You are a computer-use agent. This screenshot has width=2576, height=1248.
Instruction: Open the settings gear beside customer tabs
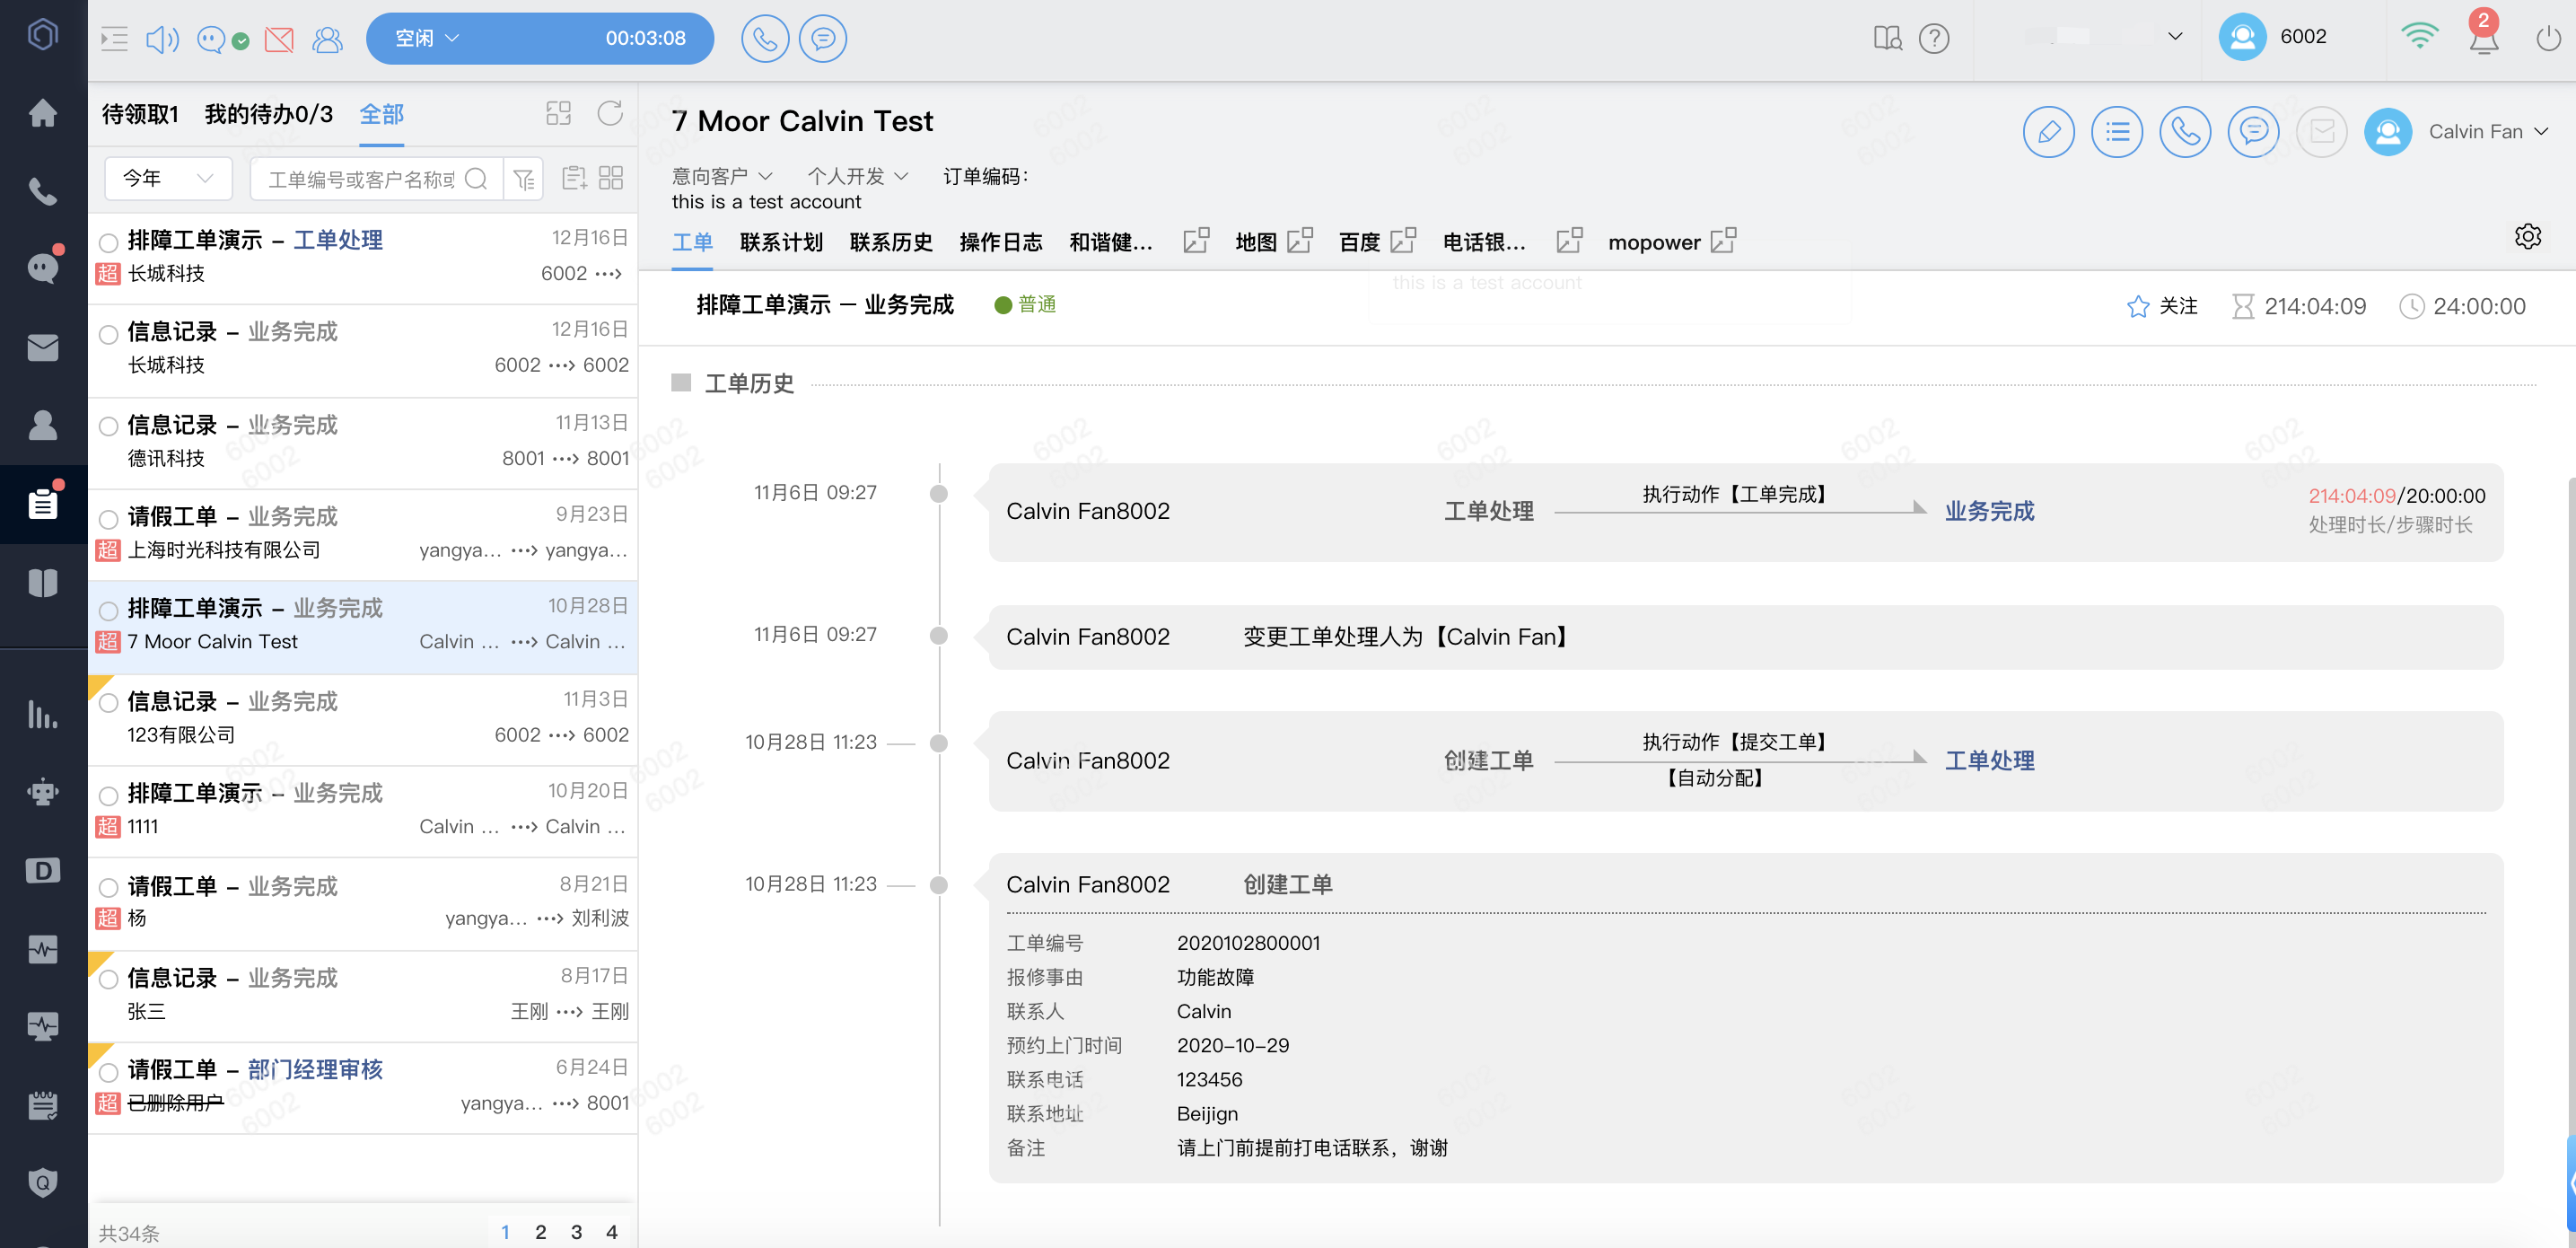point(2527,237)
